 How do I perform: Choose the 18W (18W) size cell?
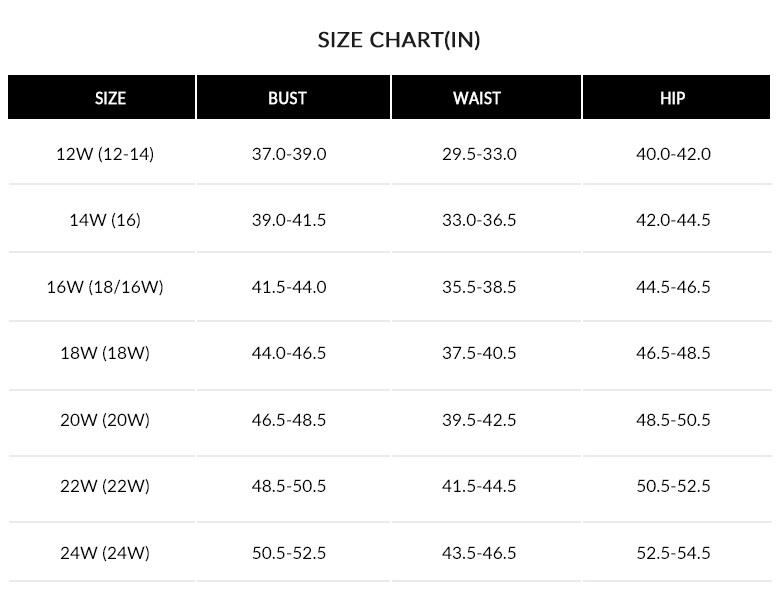tap(105, 353)
